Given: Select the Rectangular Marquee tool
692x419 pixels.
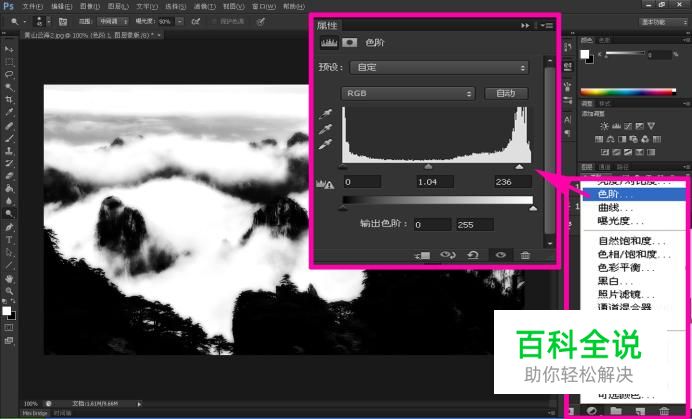Looking at the screenshot, I should click(9, 62).
